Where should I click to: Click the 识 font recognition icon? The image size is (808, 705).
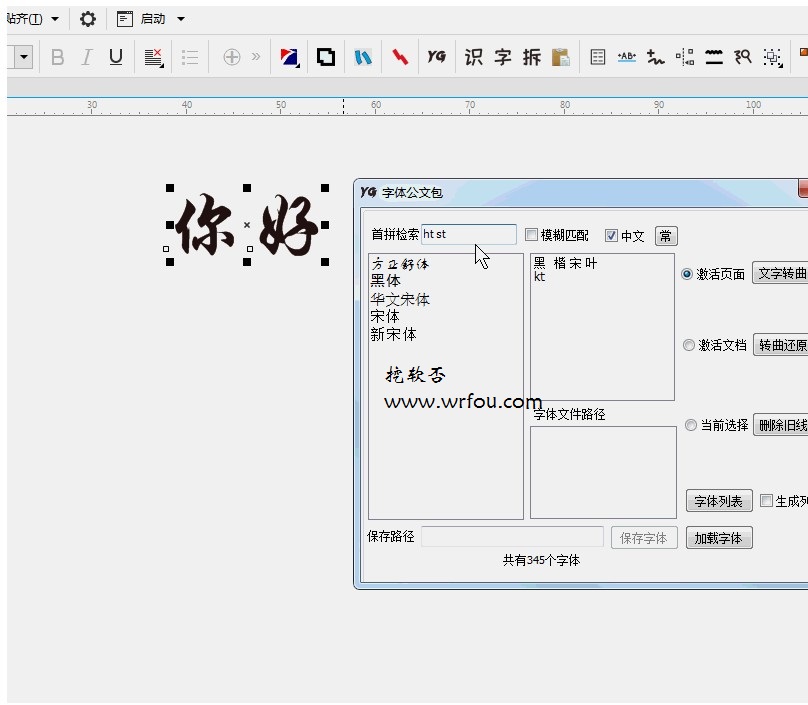474,57
